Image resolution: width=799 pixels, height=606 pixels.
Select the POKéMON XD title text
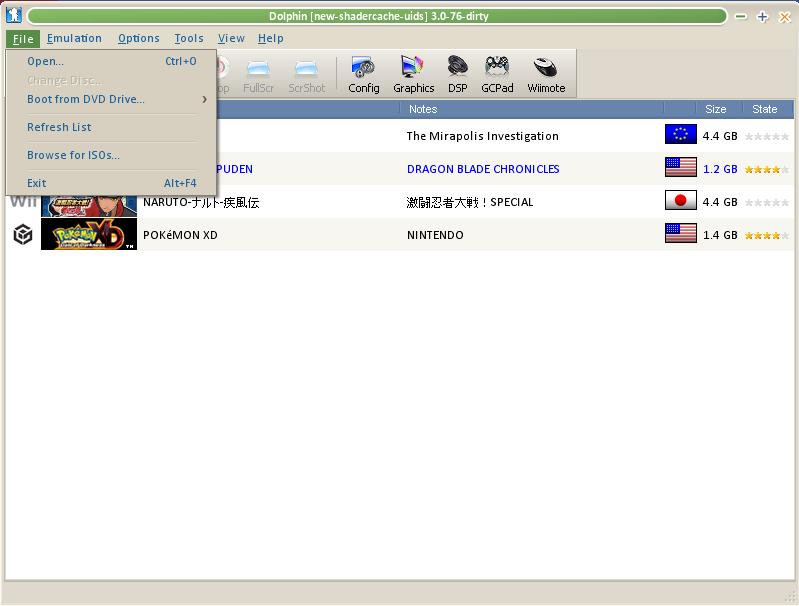pyautogui.click(x=180, y=235)
